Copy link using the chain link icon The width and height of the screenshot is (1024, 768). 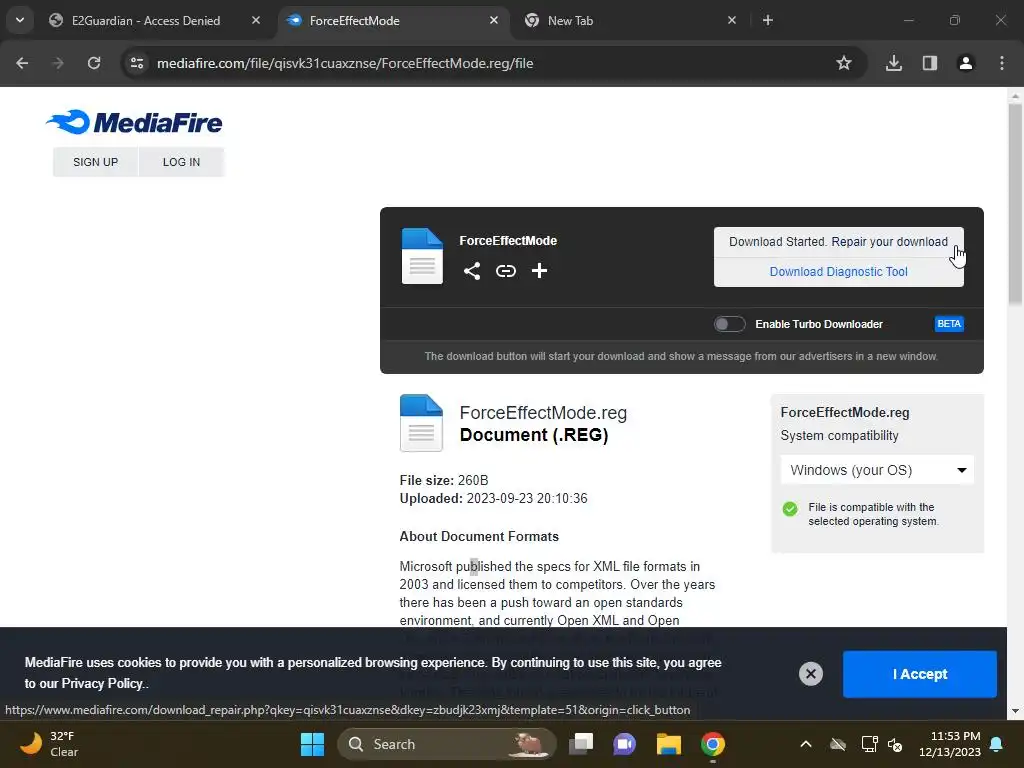(x=505, y=271)
